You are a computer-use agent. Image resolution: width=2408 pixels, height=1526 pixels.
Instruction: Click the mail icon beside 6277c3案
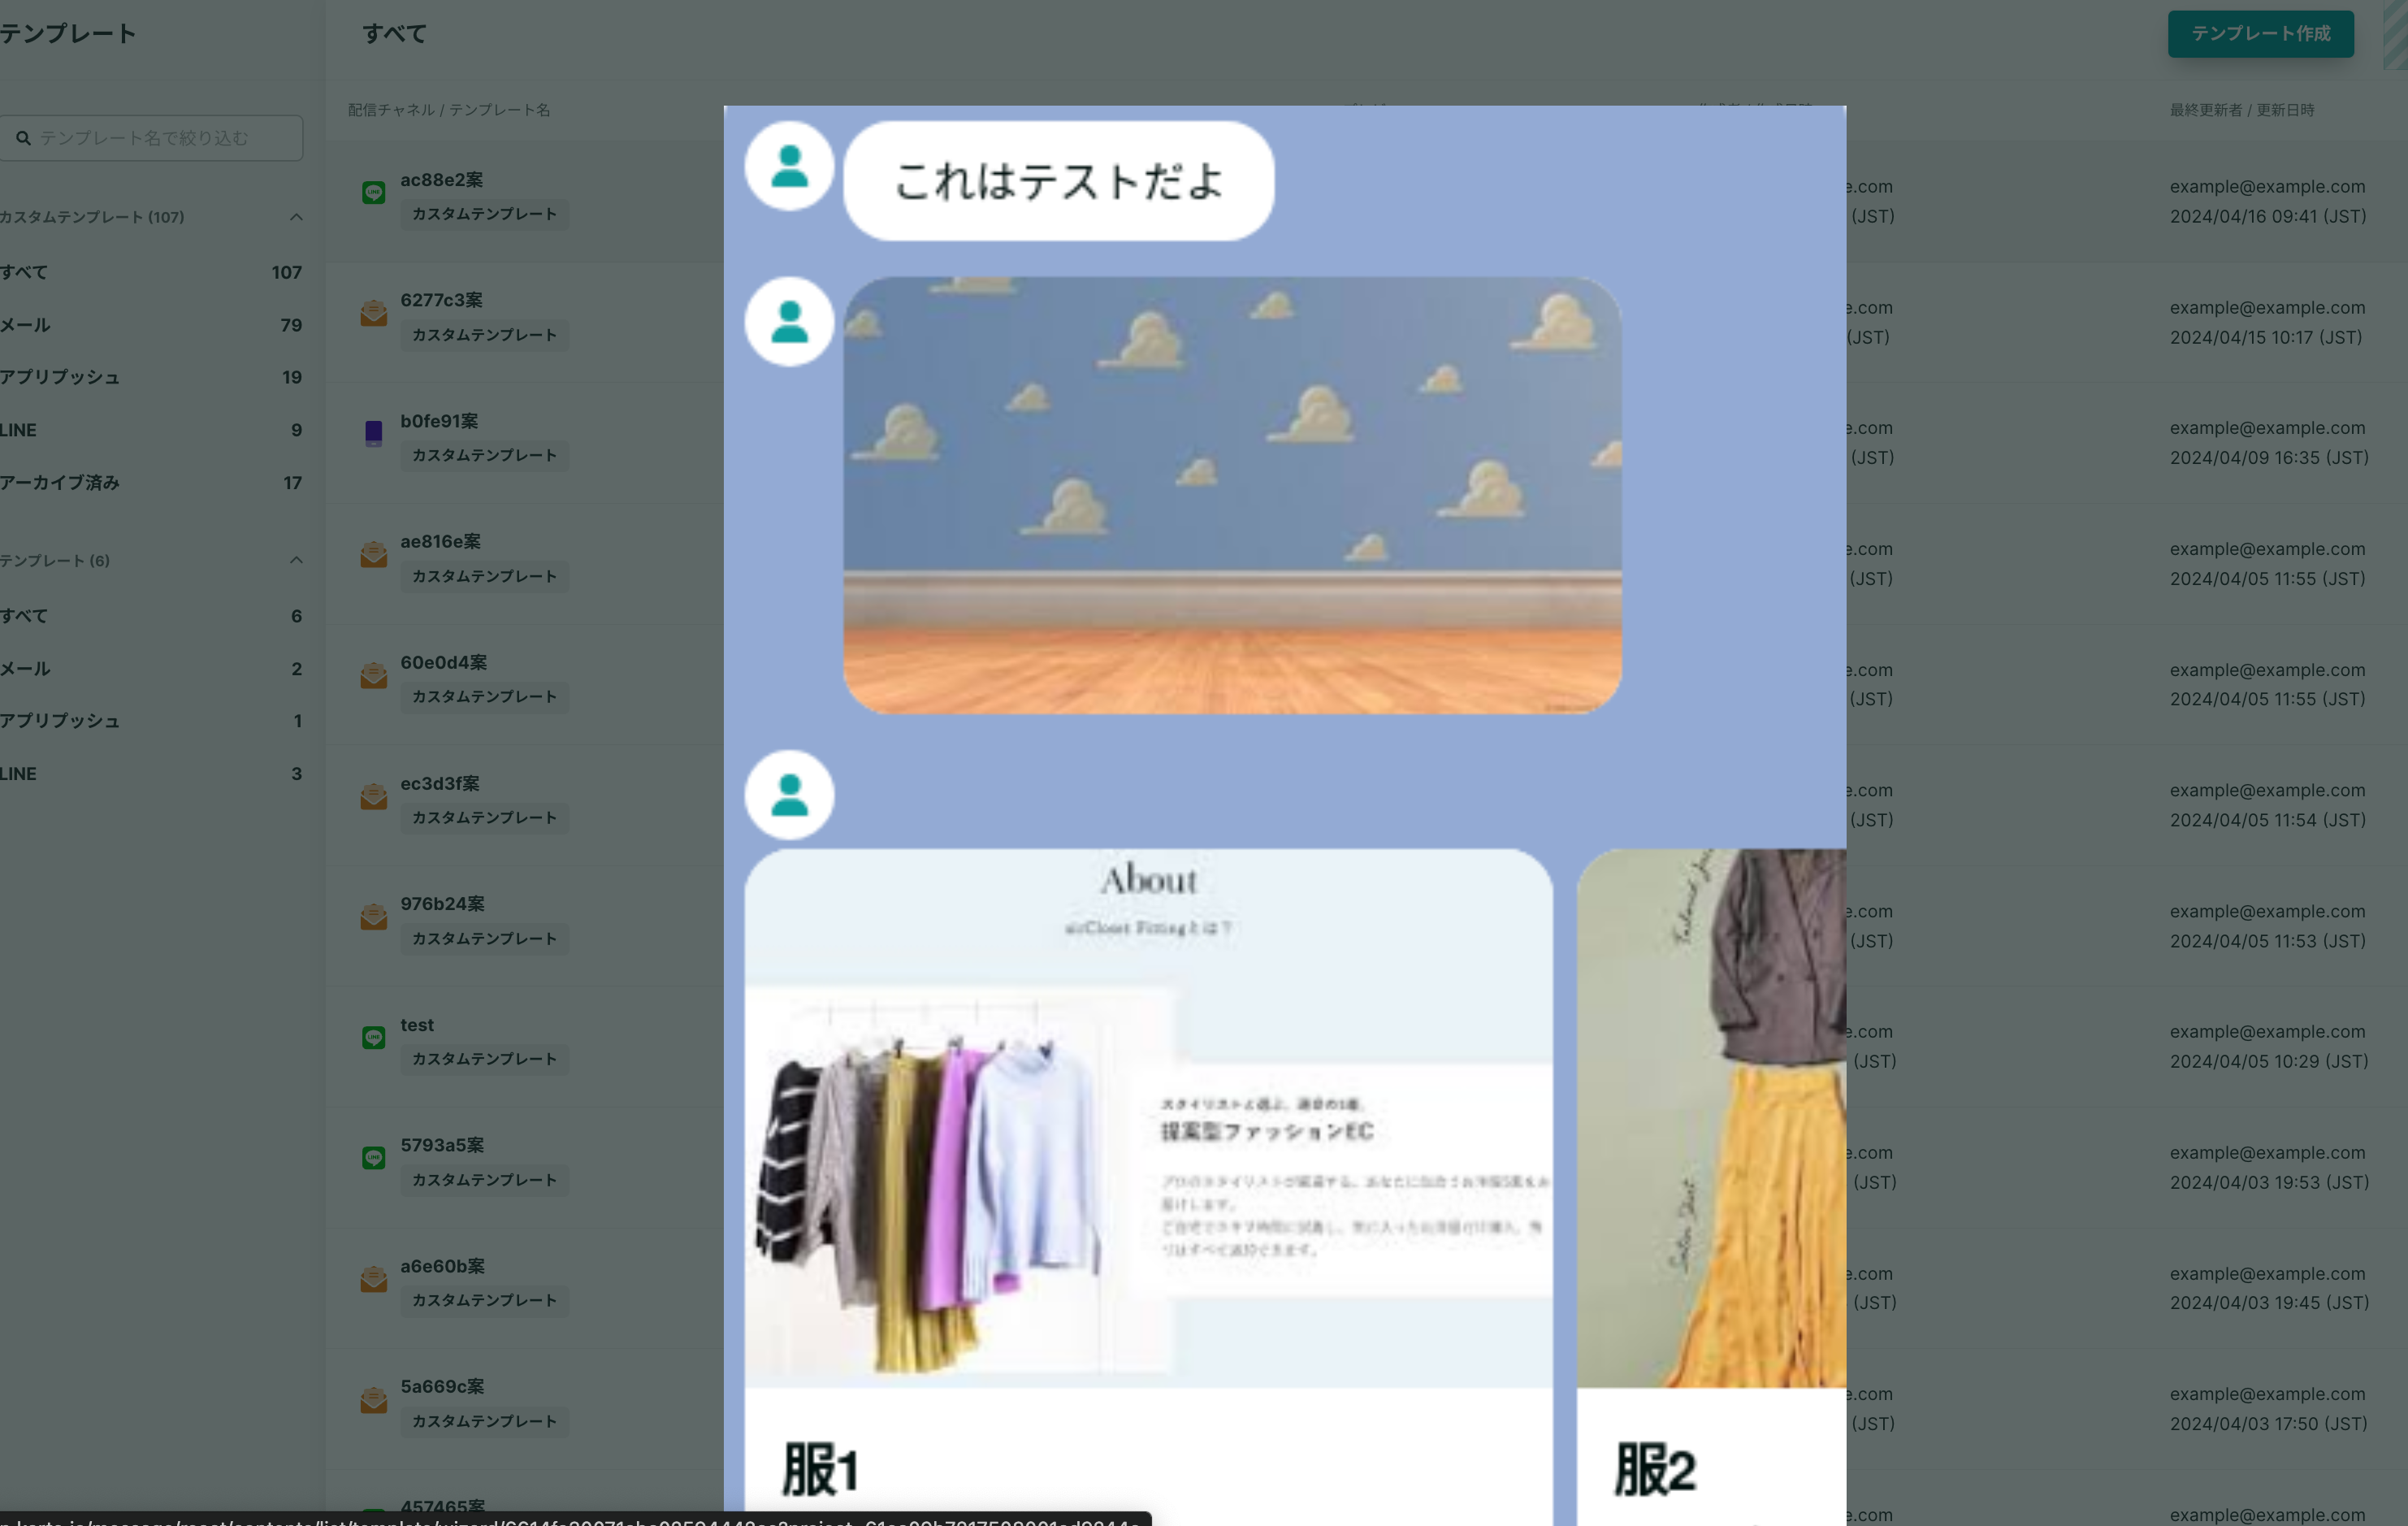tap(373, 314)
